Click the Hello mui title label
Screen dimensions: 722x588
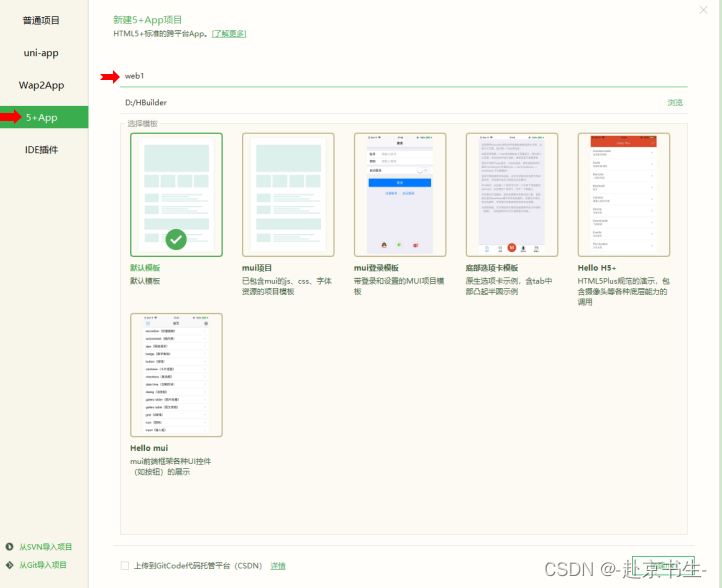tap(149, 448)
